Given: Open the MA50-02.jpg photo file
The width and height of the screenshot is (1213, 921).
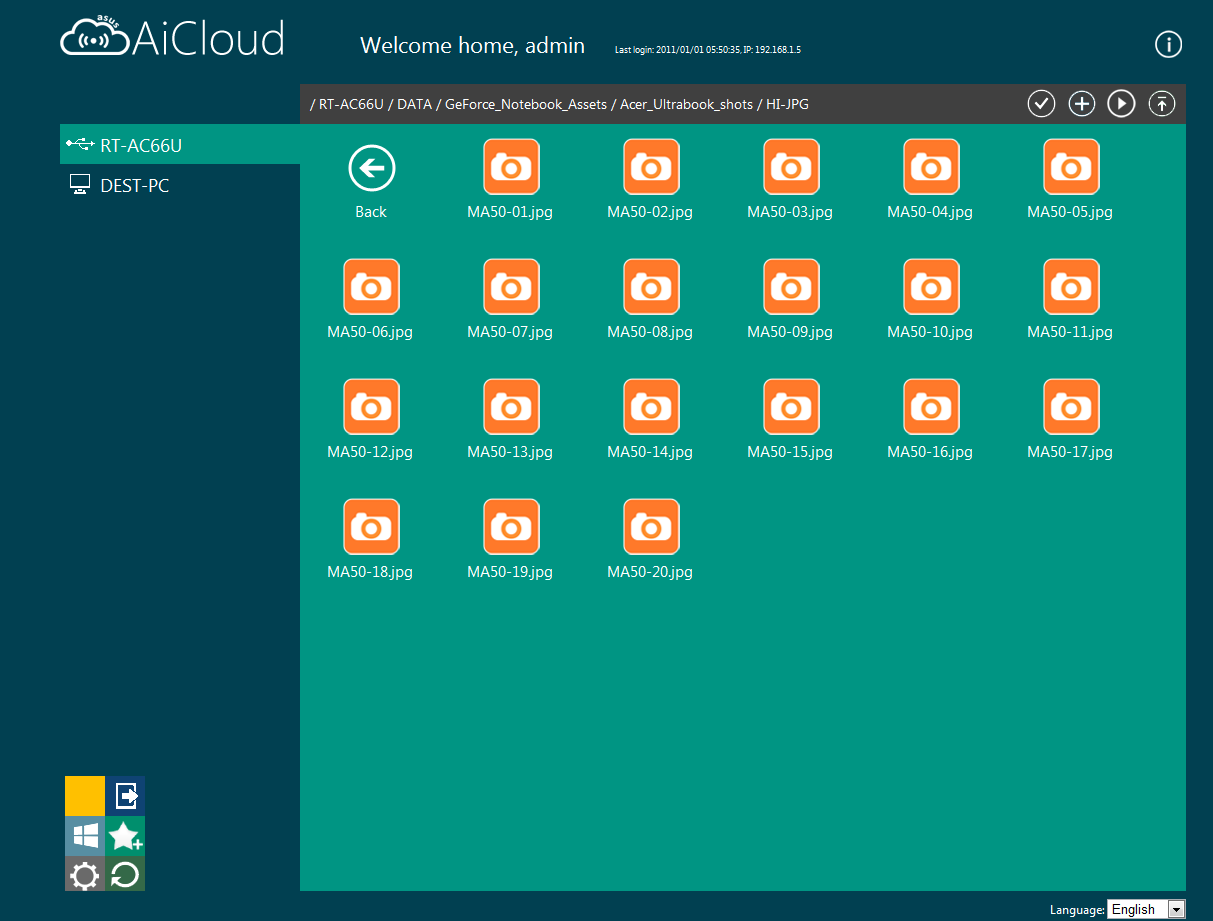Looking at the screenshot, I should click(x=651, y=166).
